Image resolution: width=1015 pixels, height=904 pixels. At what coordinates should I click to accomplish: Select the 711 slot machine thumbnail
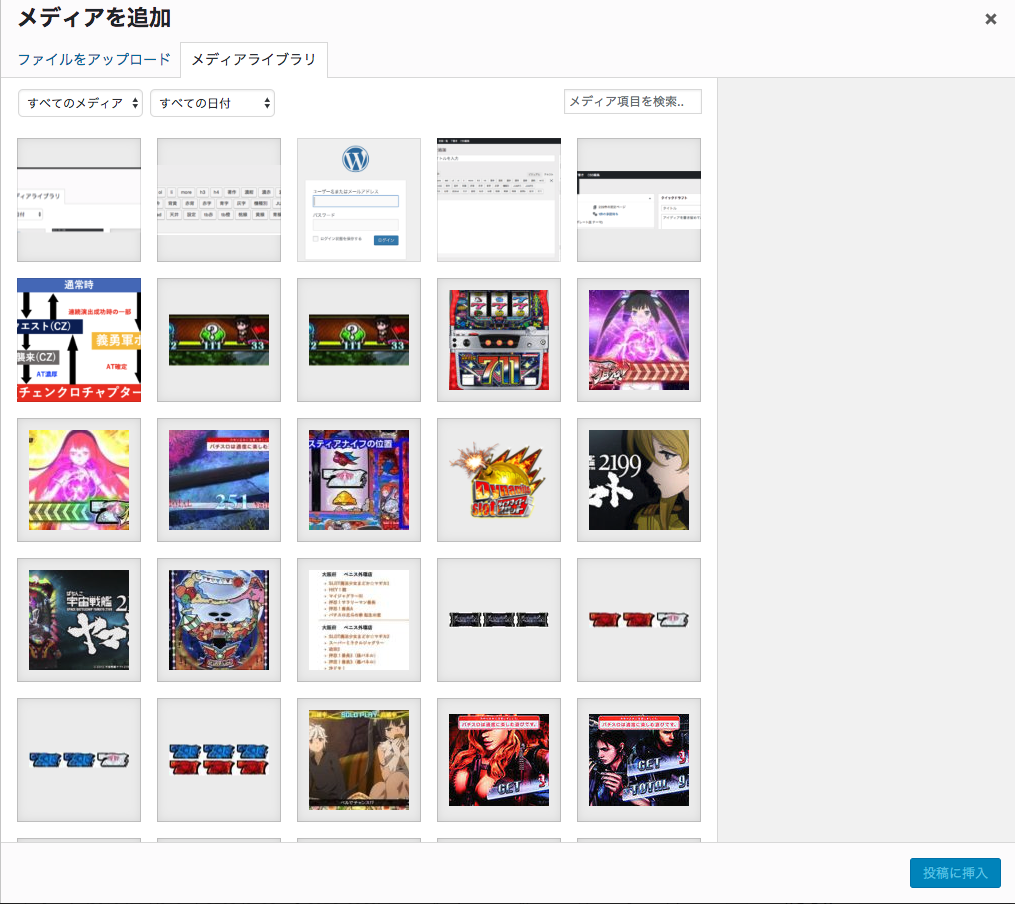[x=498, y=340]
